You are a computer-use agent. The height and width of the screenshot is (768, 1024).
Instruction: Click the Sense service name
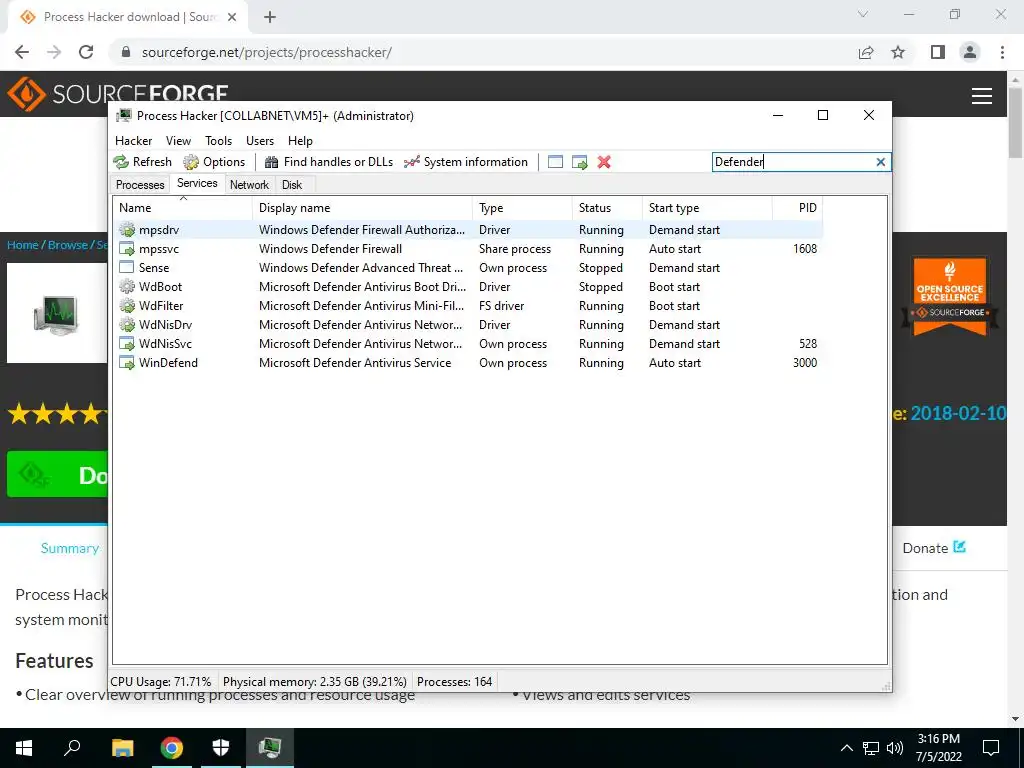154,268
